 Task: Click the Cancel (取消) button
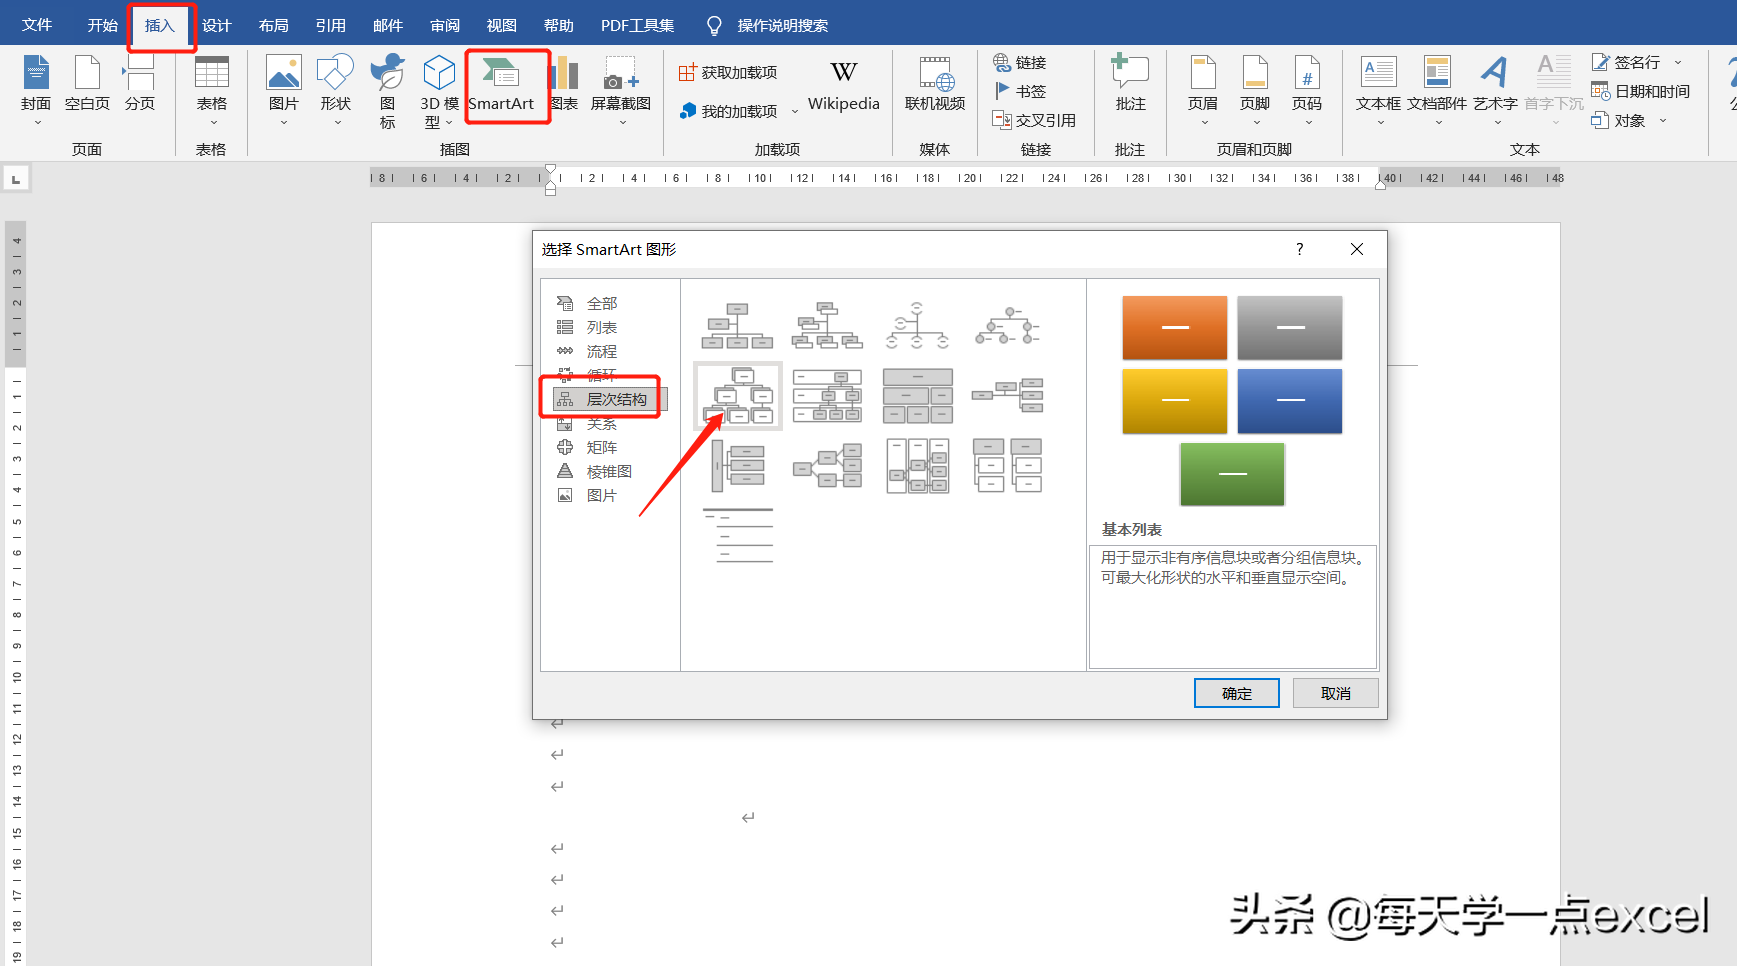pyautogui.click(x=1335, y=693)
